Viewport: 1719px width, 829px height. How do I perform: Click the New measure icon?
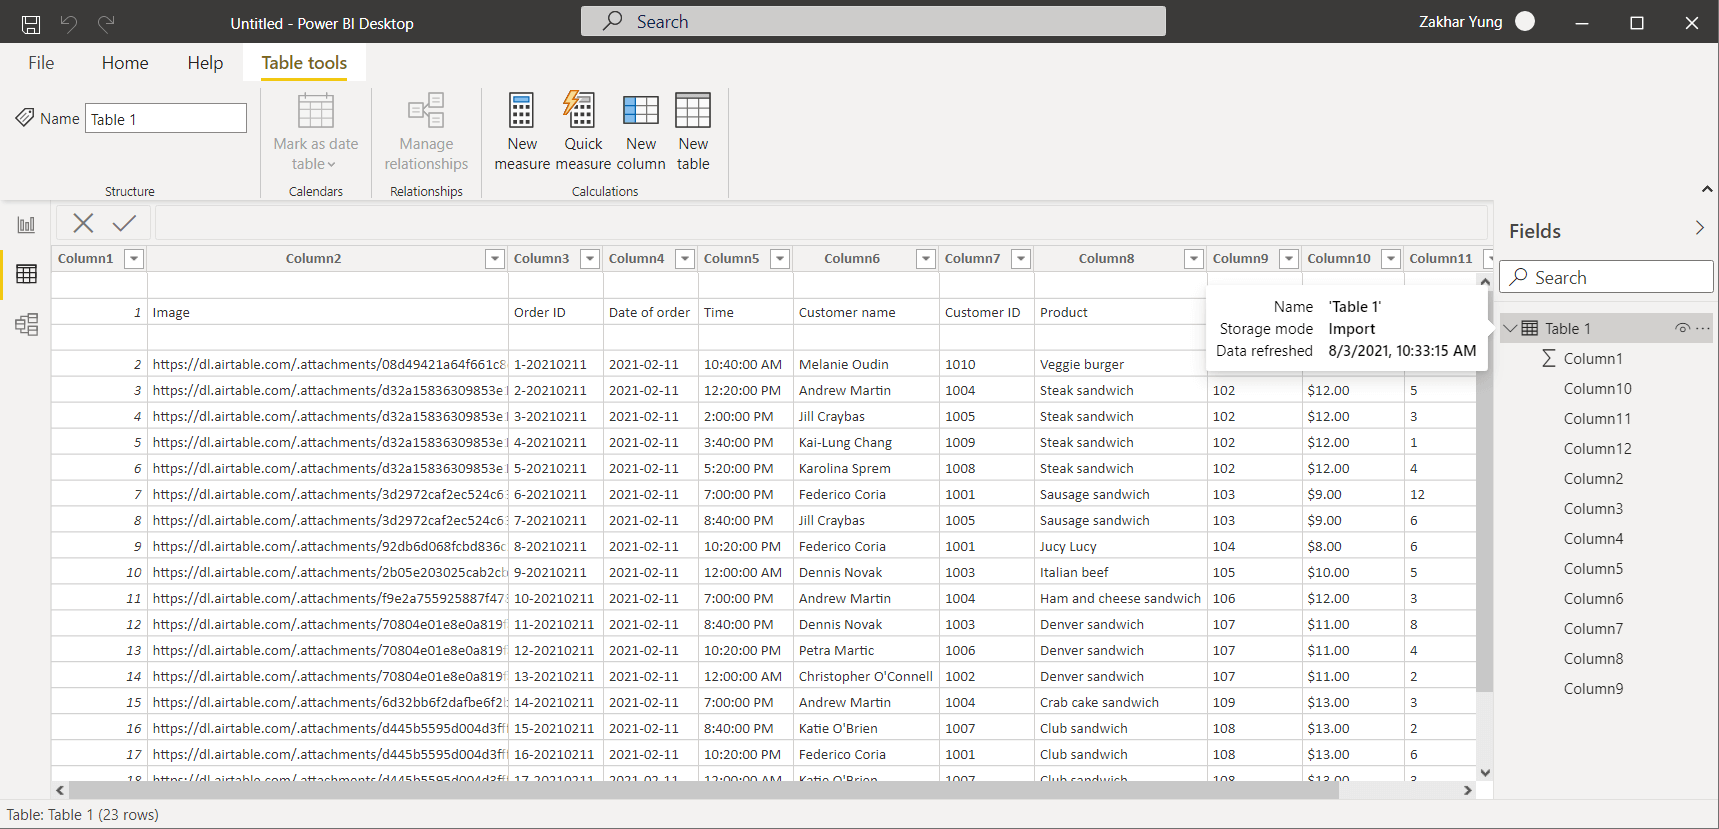[x=522, y=110]
